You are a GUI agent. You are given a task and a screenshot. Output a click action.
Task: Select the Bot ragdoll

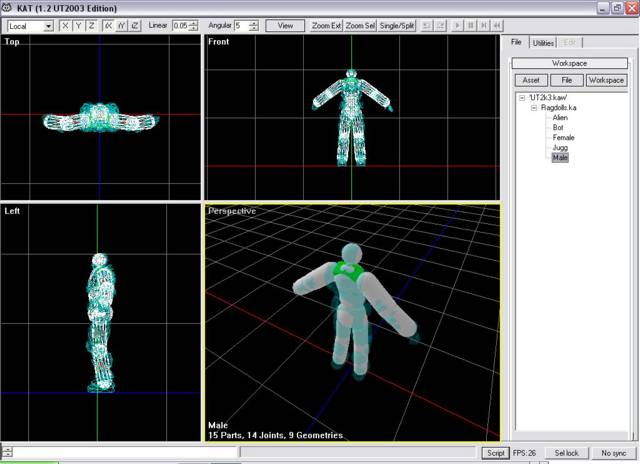pyautogui.click(x=558, y=127)
